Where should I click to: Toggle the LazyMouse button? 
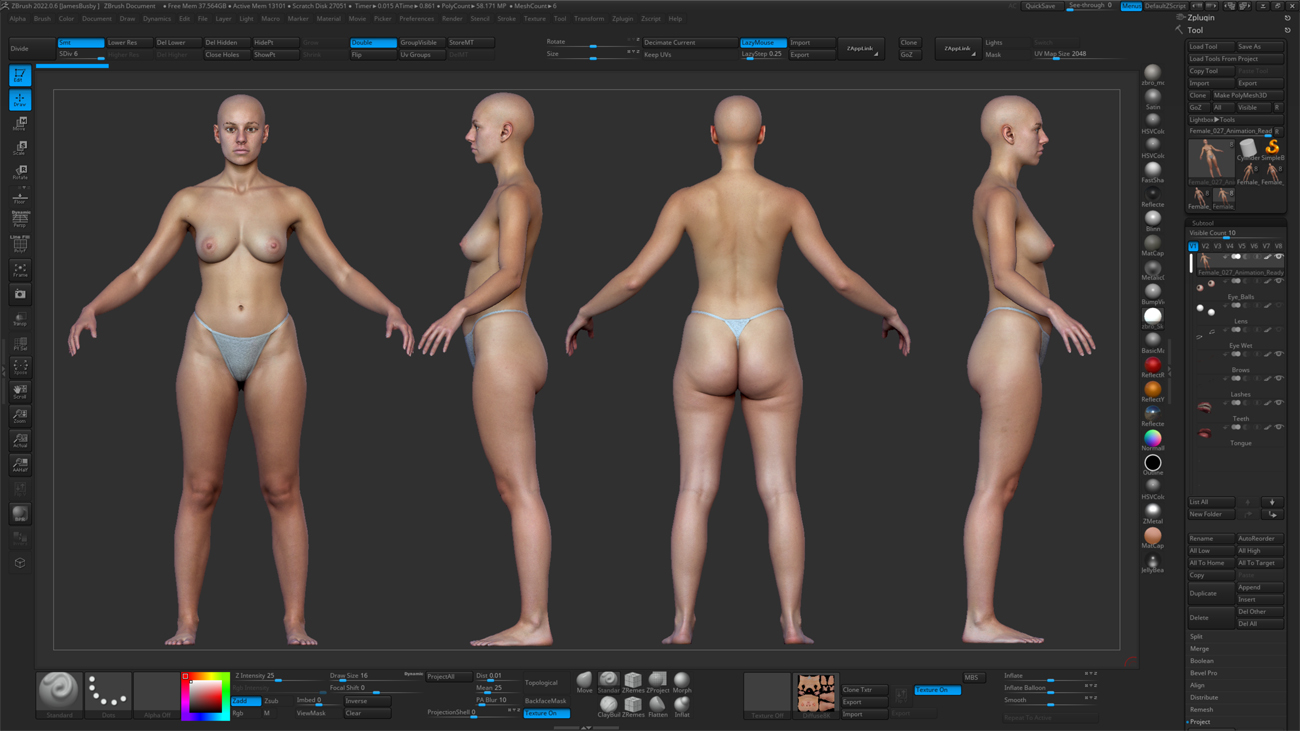pyautogui.click(x=763, y=43)
